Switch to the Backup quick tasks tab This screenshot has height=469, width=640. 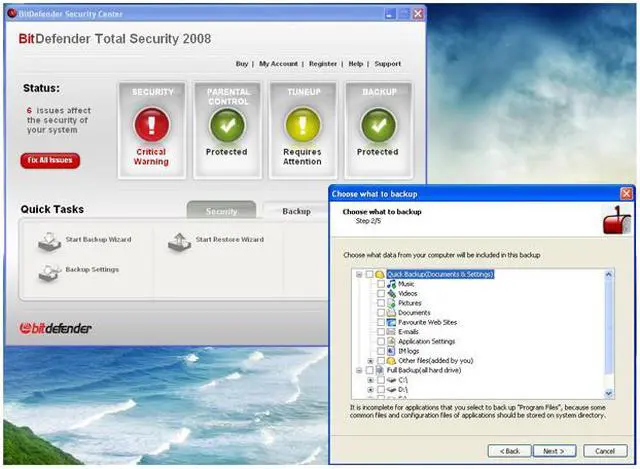[x=296, y=211]
